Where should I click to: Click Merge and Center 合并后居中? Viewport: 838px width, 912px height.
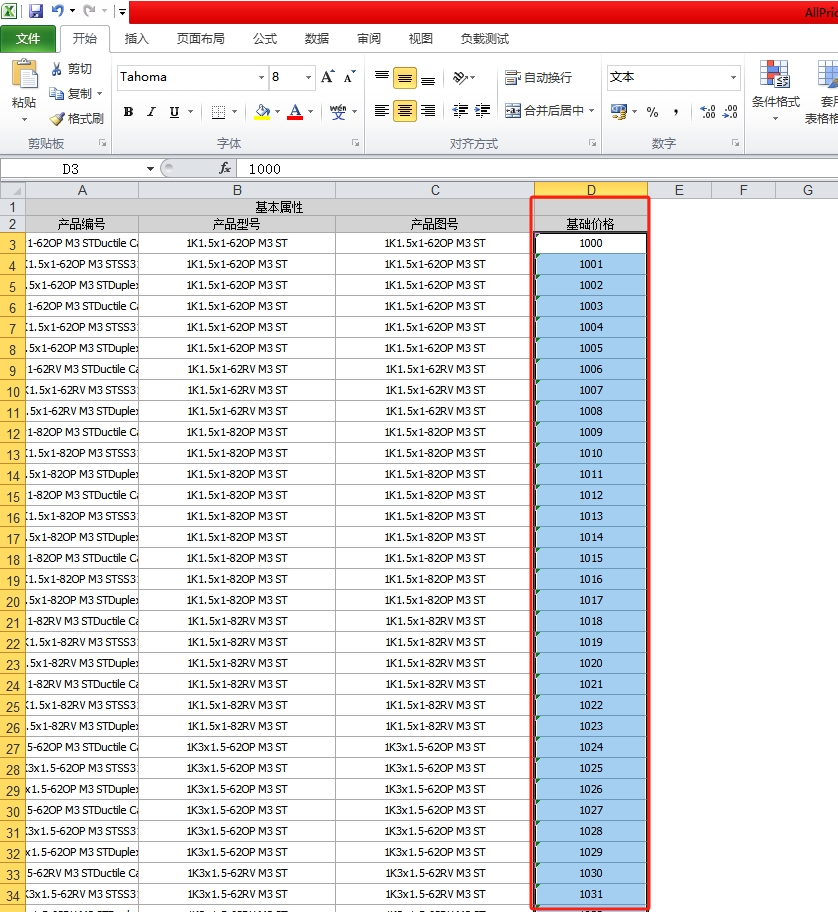pos(544,111)
